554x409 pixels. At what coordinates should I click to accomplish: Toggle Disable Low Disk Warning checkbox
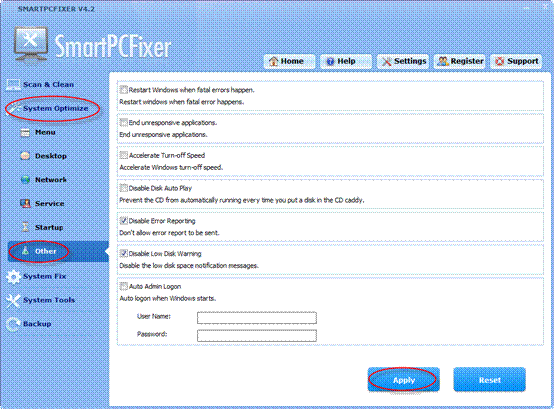coord(123,253)
